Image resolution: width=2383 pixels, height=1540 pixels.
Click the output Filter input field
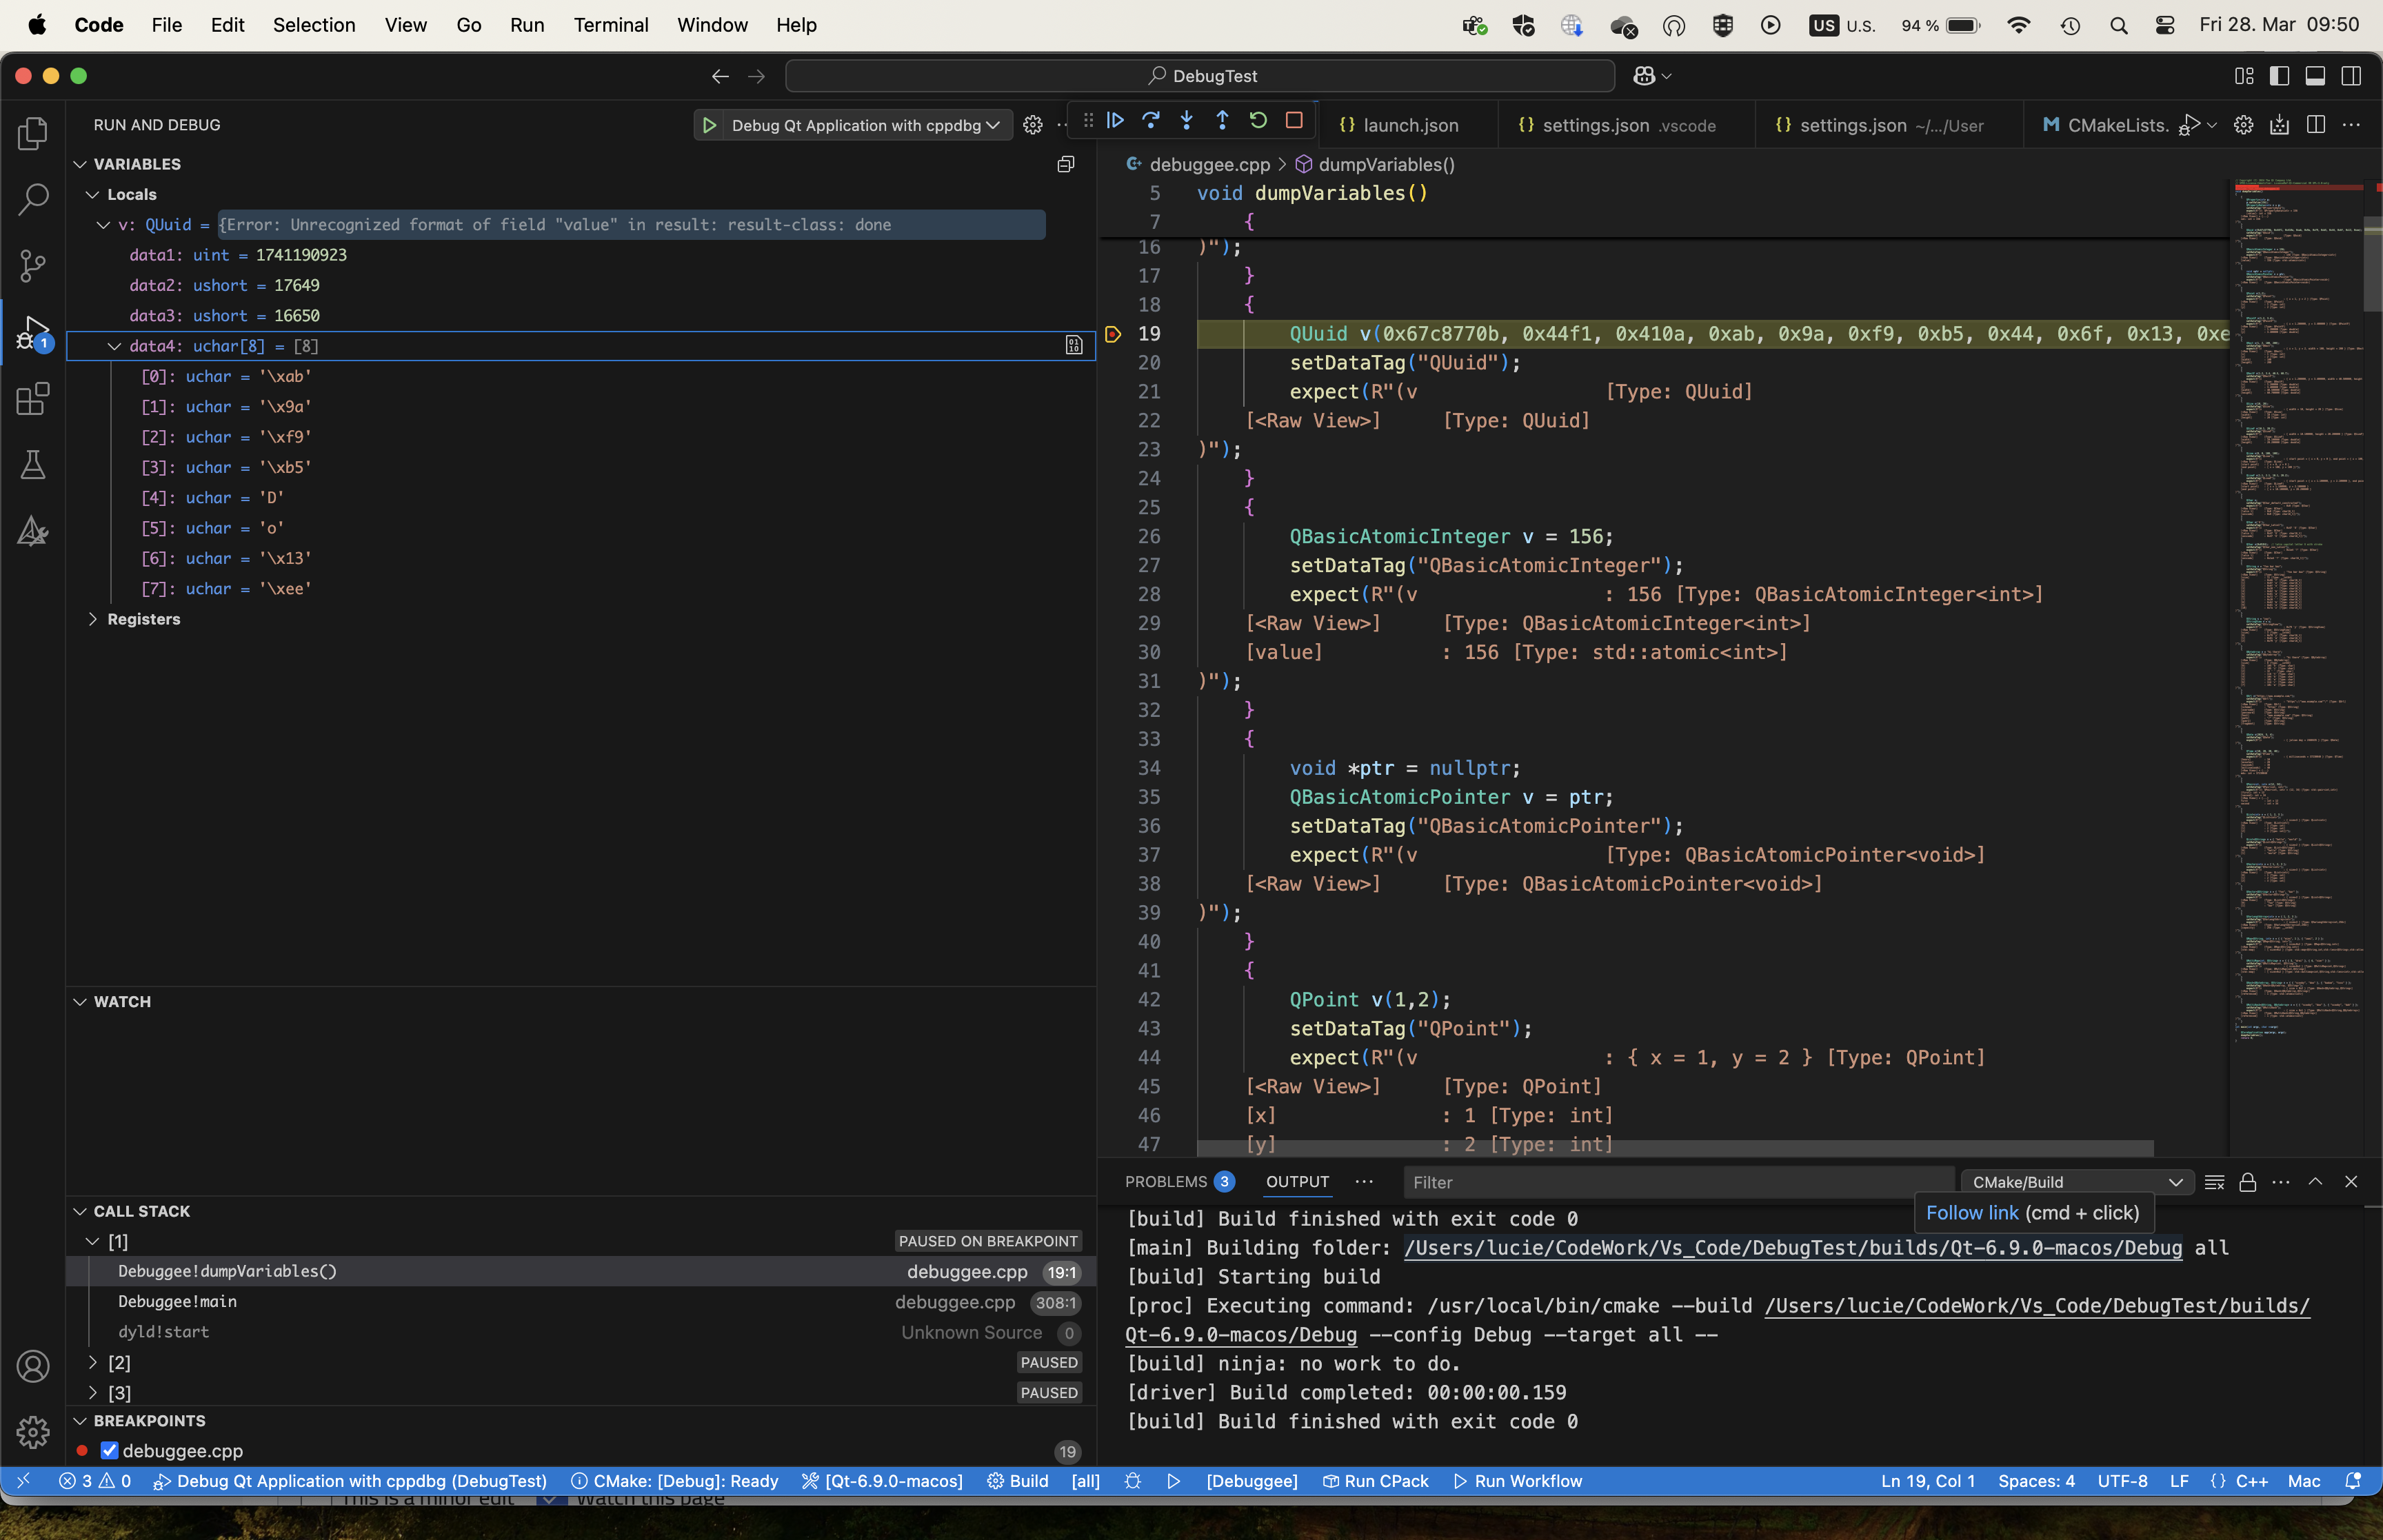coord(1678,1182)
